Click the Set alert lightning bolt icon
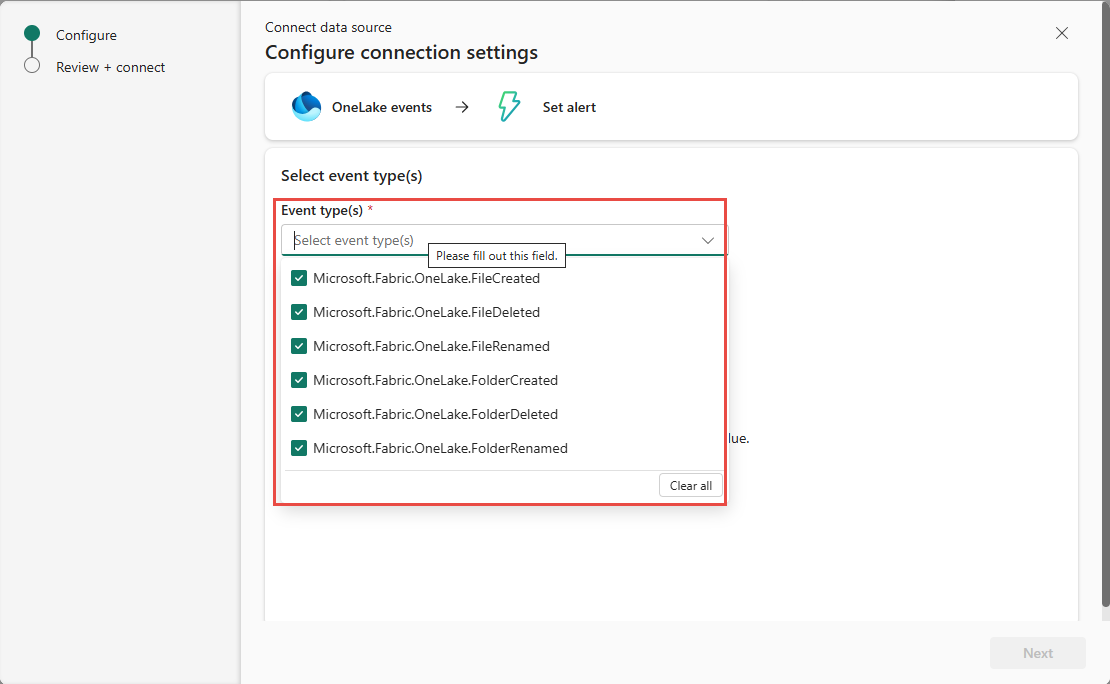 pos(508,107)
